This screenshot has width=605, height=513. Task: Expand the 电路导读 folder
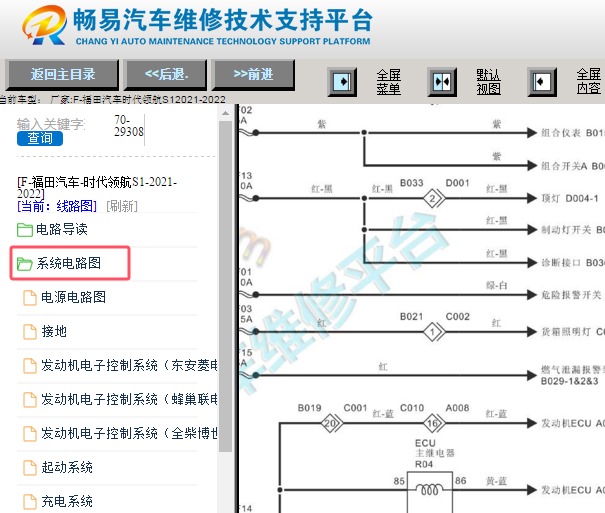[62, 230]
